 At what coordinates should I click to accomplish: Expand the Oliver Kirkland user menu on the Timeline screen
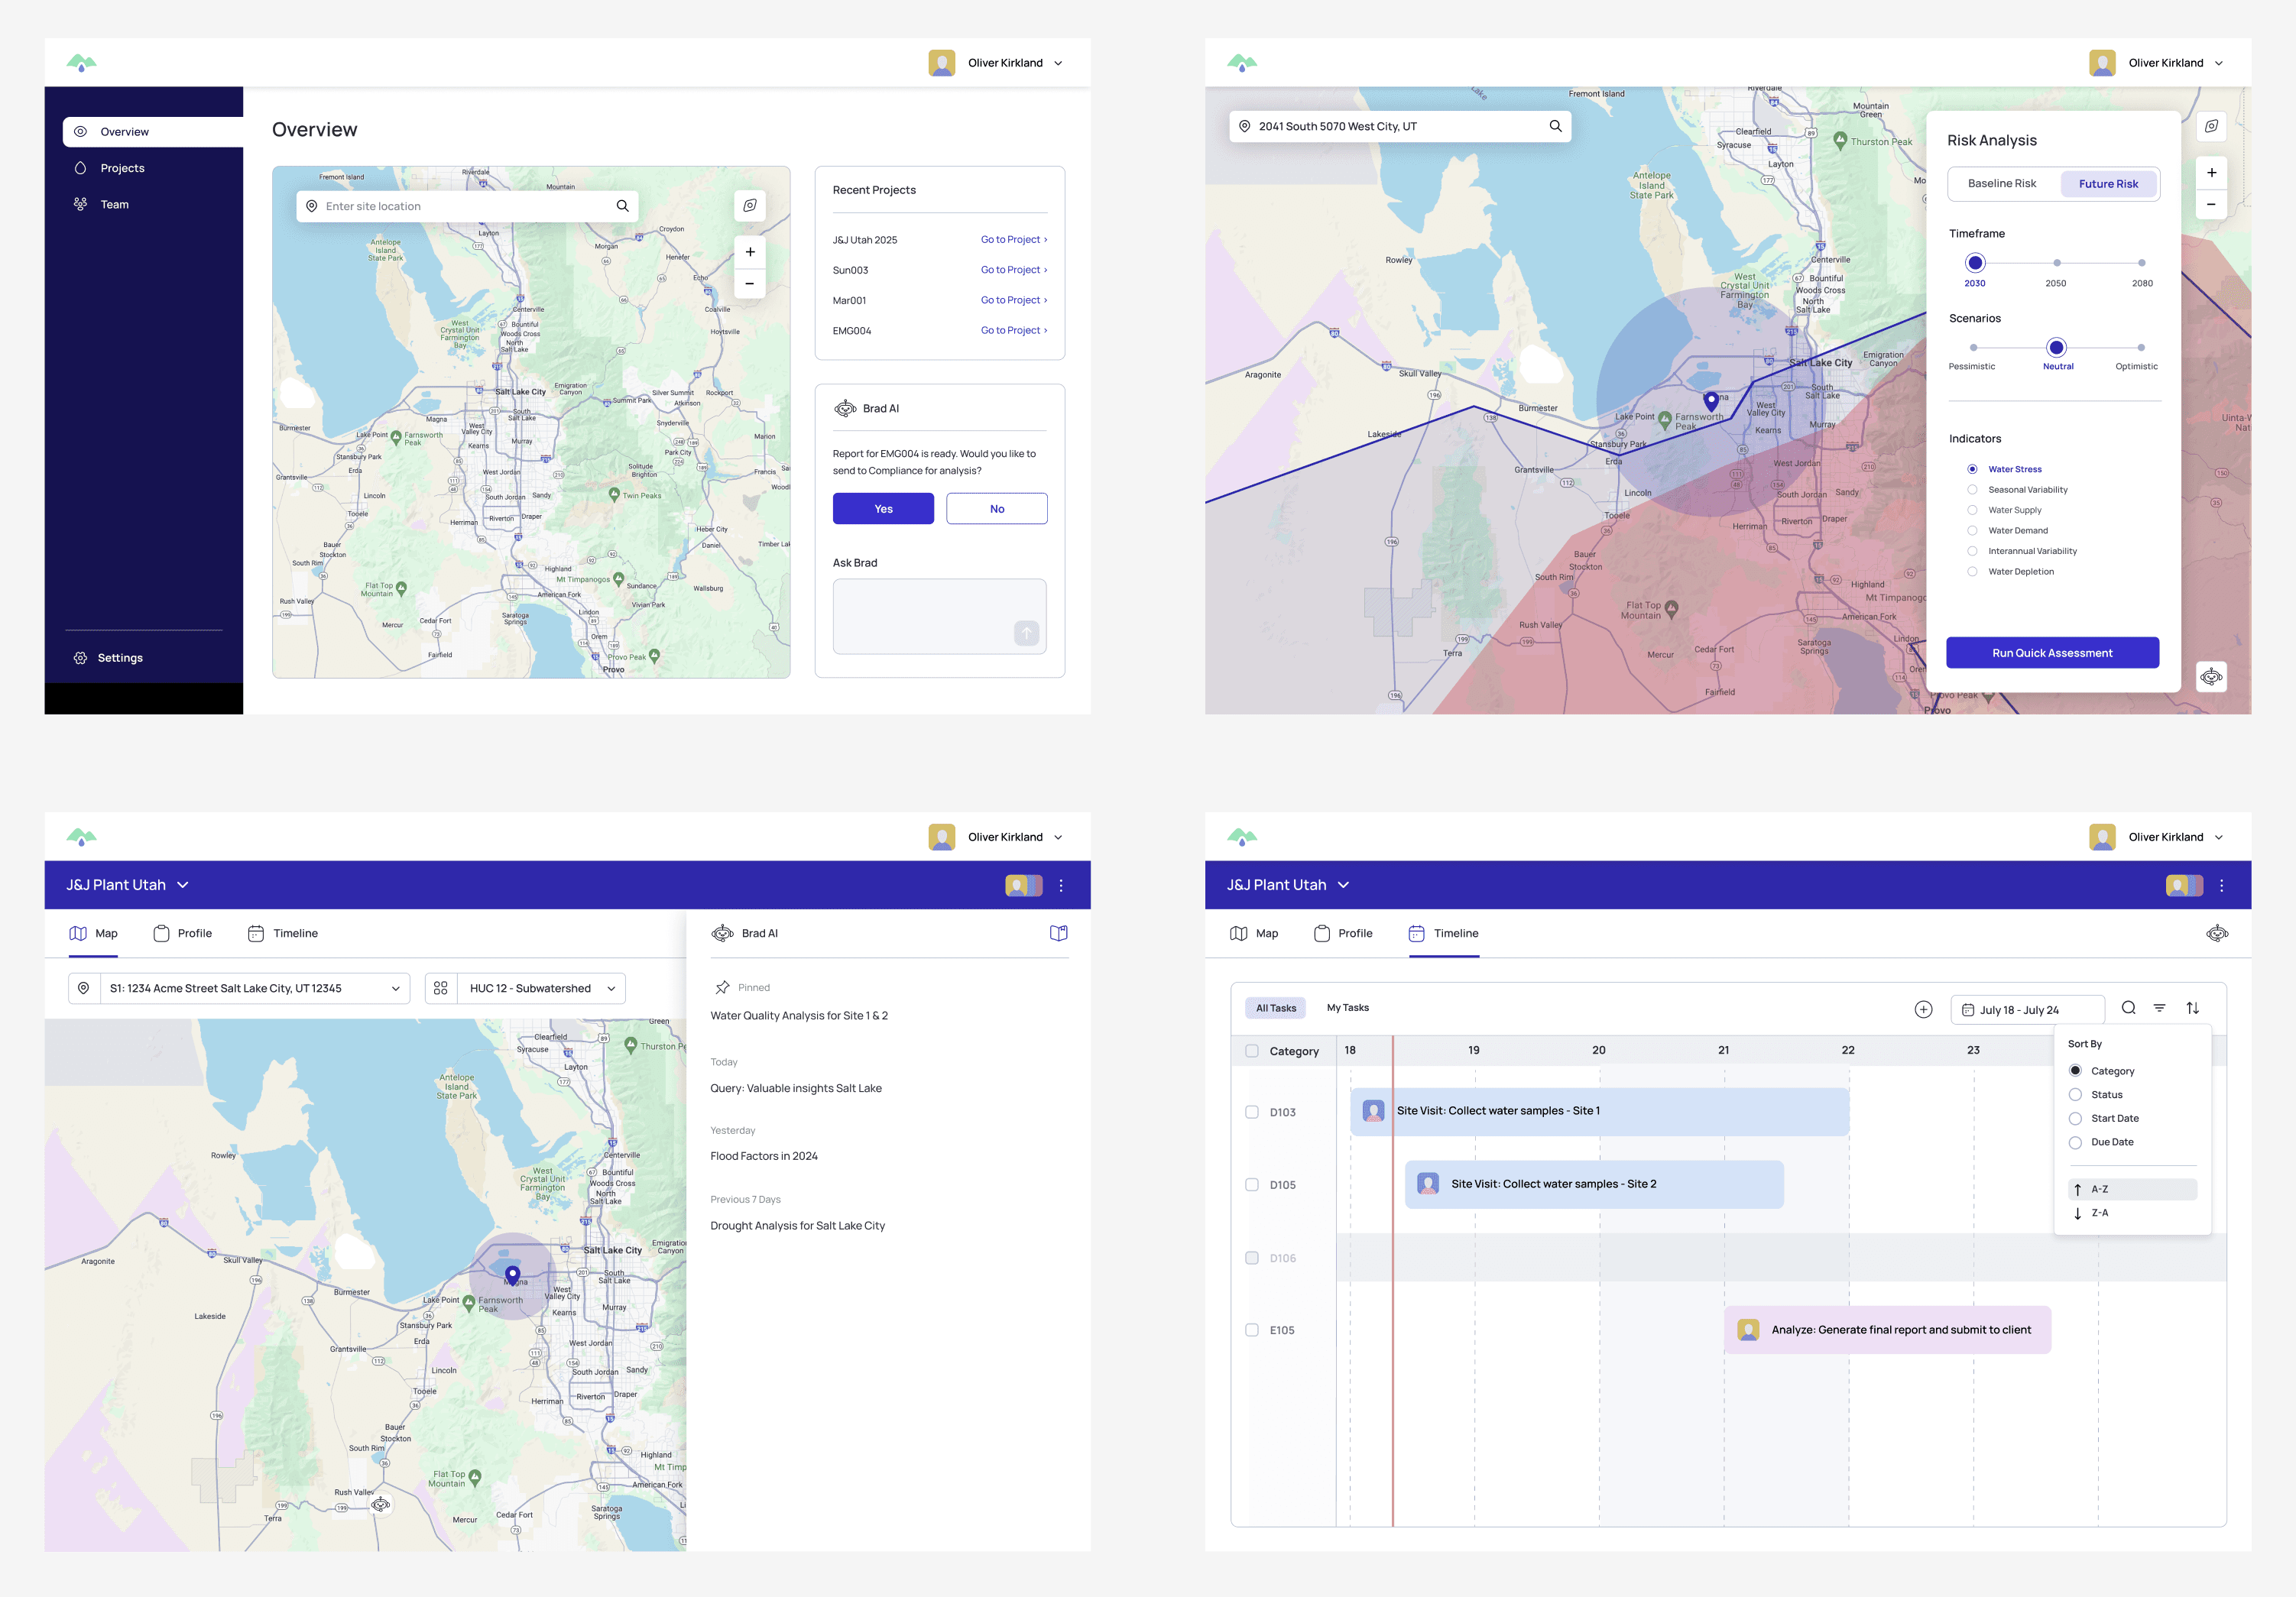click(2219, 837)
